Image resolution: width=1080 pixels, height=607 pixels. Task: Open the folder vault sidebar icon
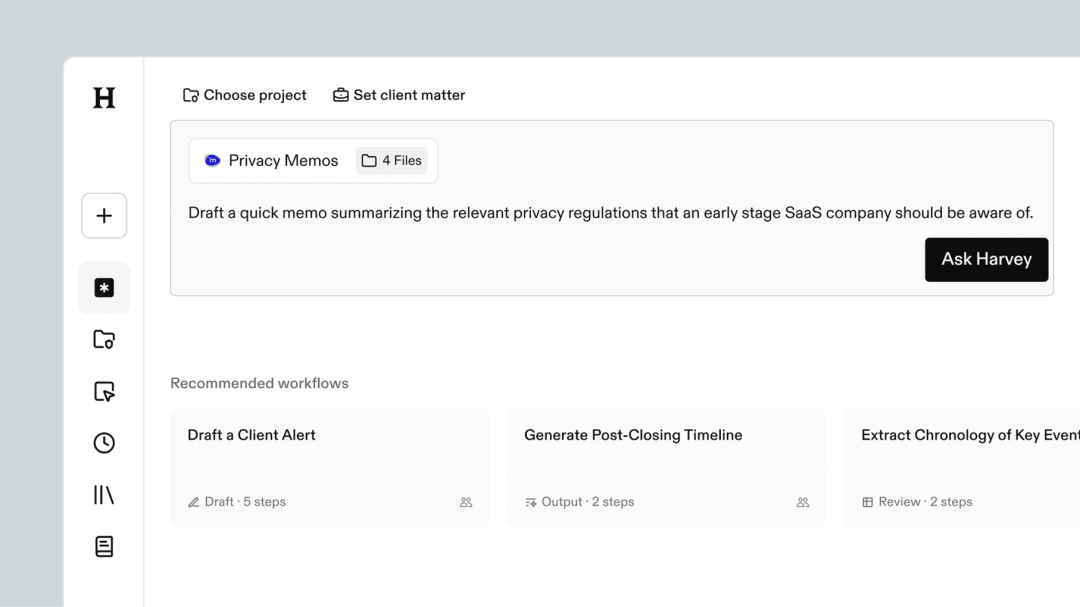click(x=104, y=339)
